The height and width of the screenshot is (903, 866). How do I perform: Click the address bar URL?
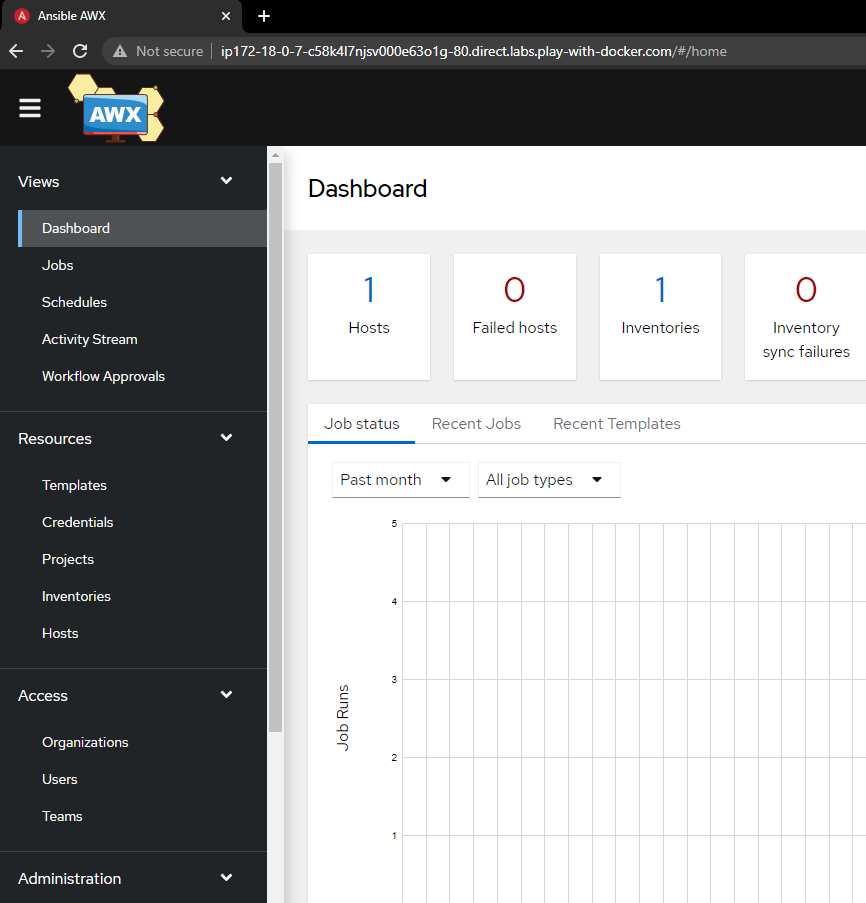(473, 51)
